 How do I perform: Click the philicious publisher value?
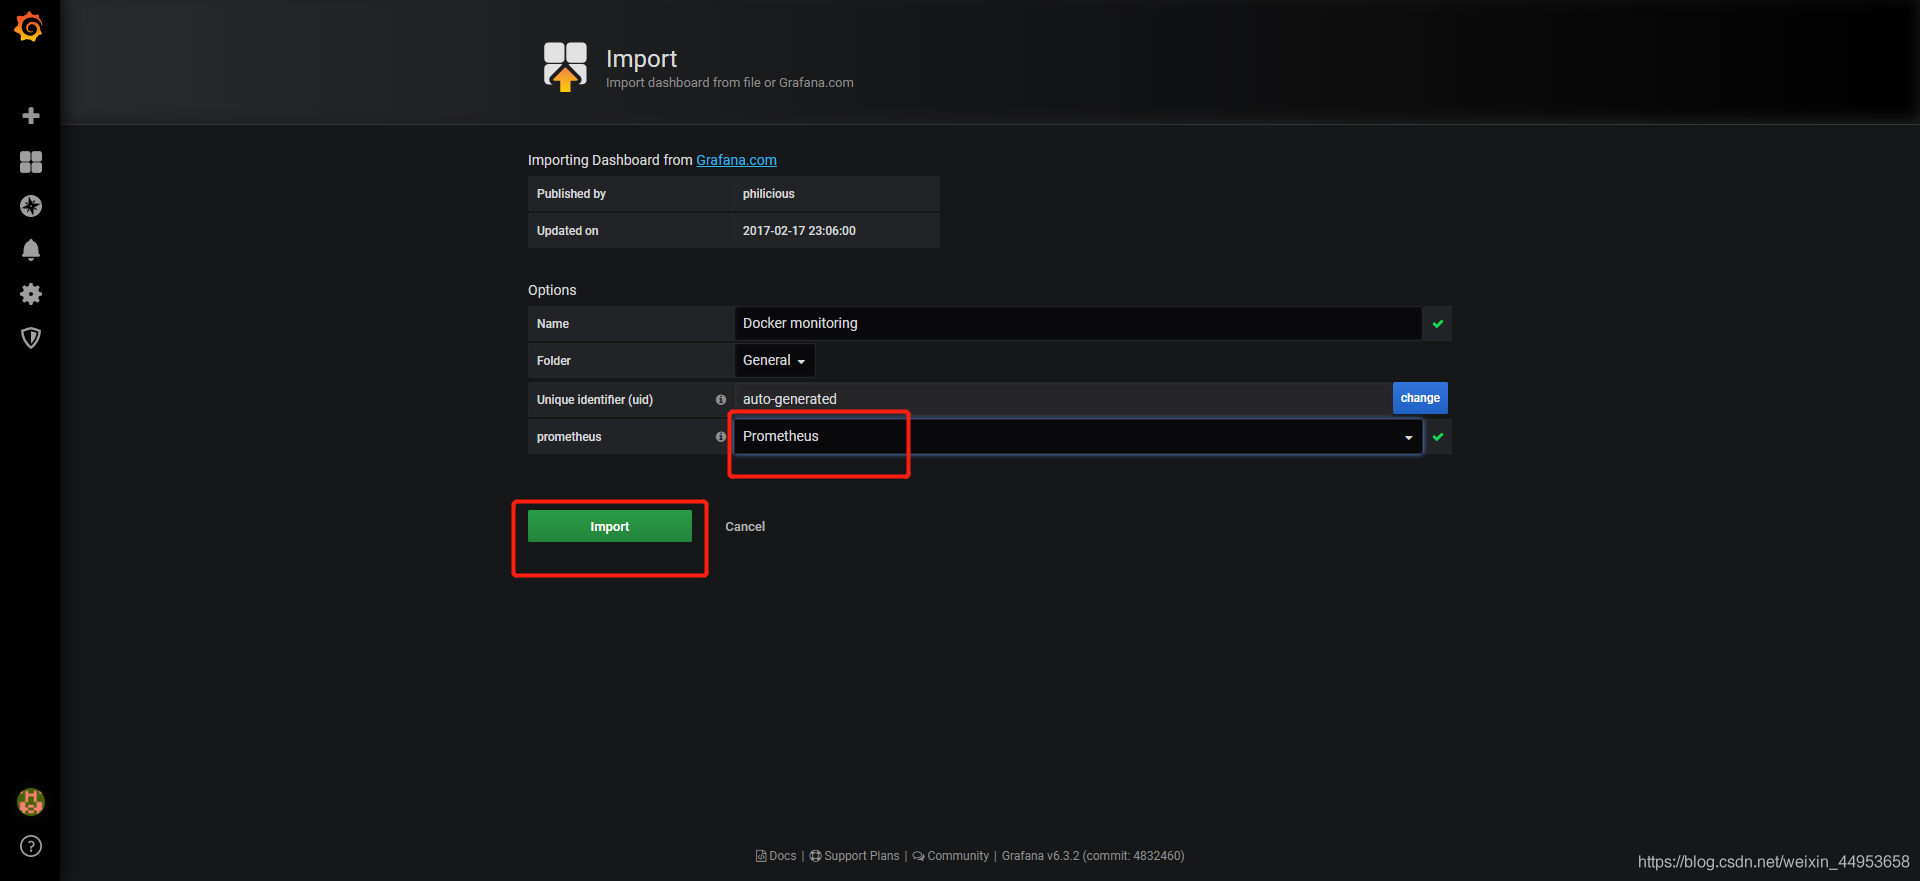point(769,194)
